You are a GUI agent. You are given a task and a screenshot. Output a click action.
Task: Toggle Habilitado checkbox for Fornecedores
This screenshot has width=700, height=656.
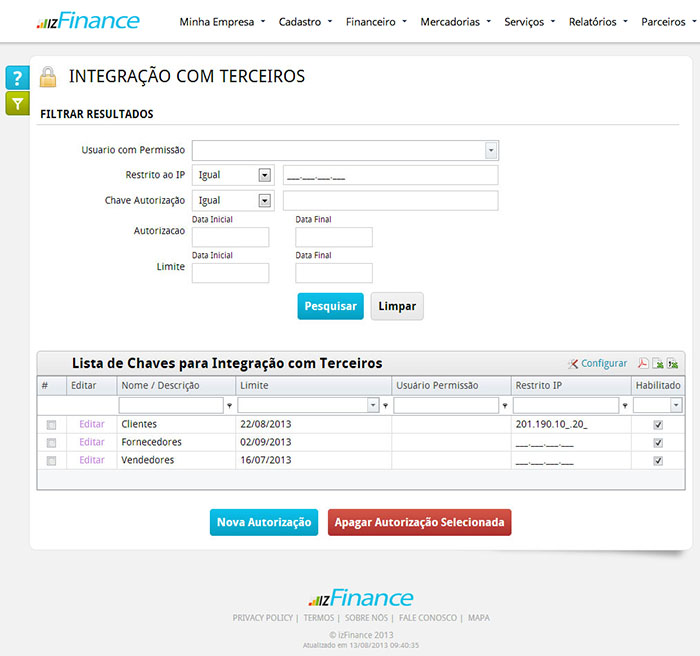click(x=657, y=442)
